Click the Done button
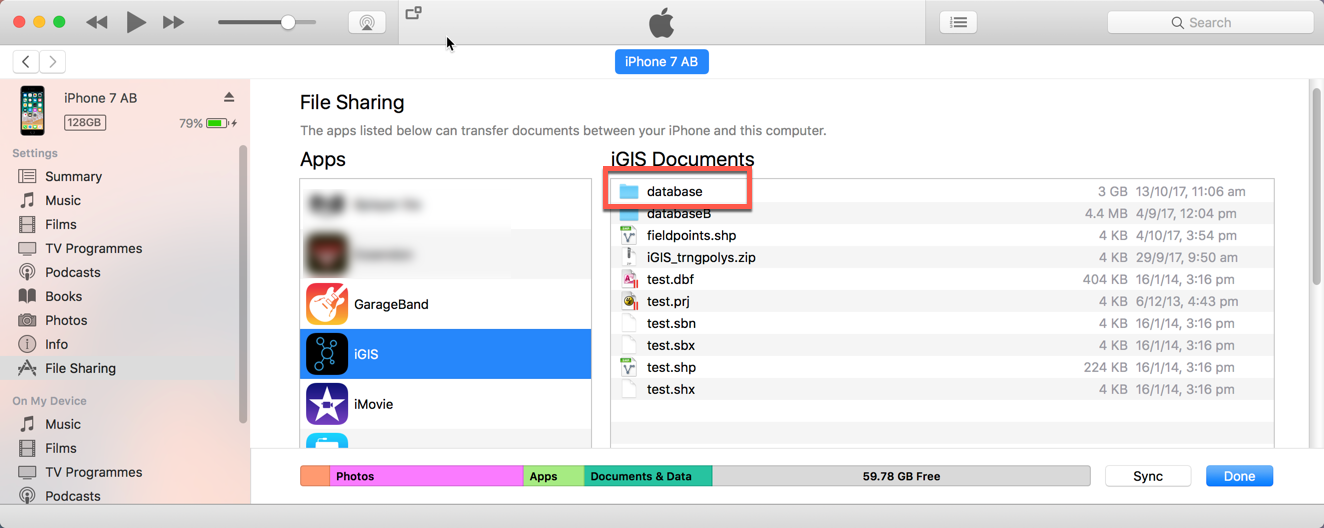The image size is (1324, 528). (x=1239, y=476)
